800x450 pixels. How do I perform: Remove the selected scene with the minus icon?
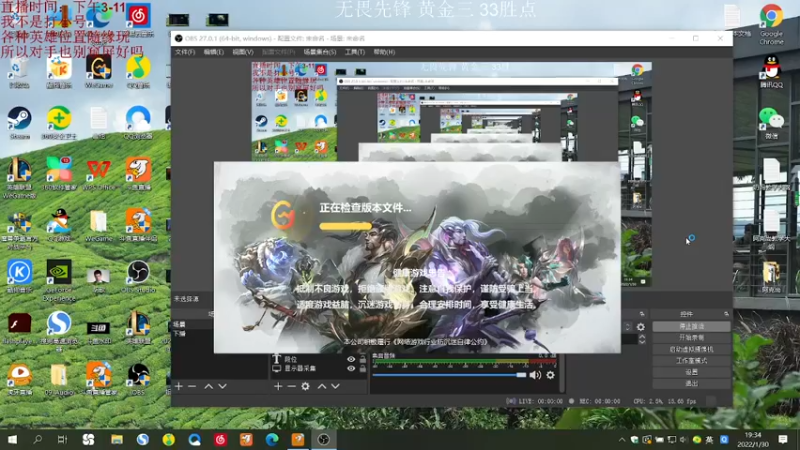tap(192, 386)
